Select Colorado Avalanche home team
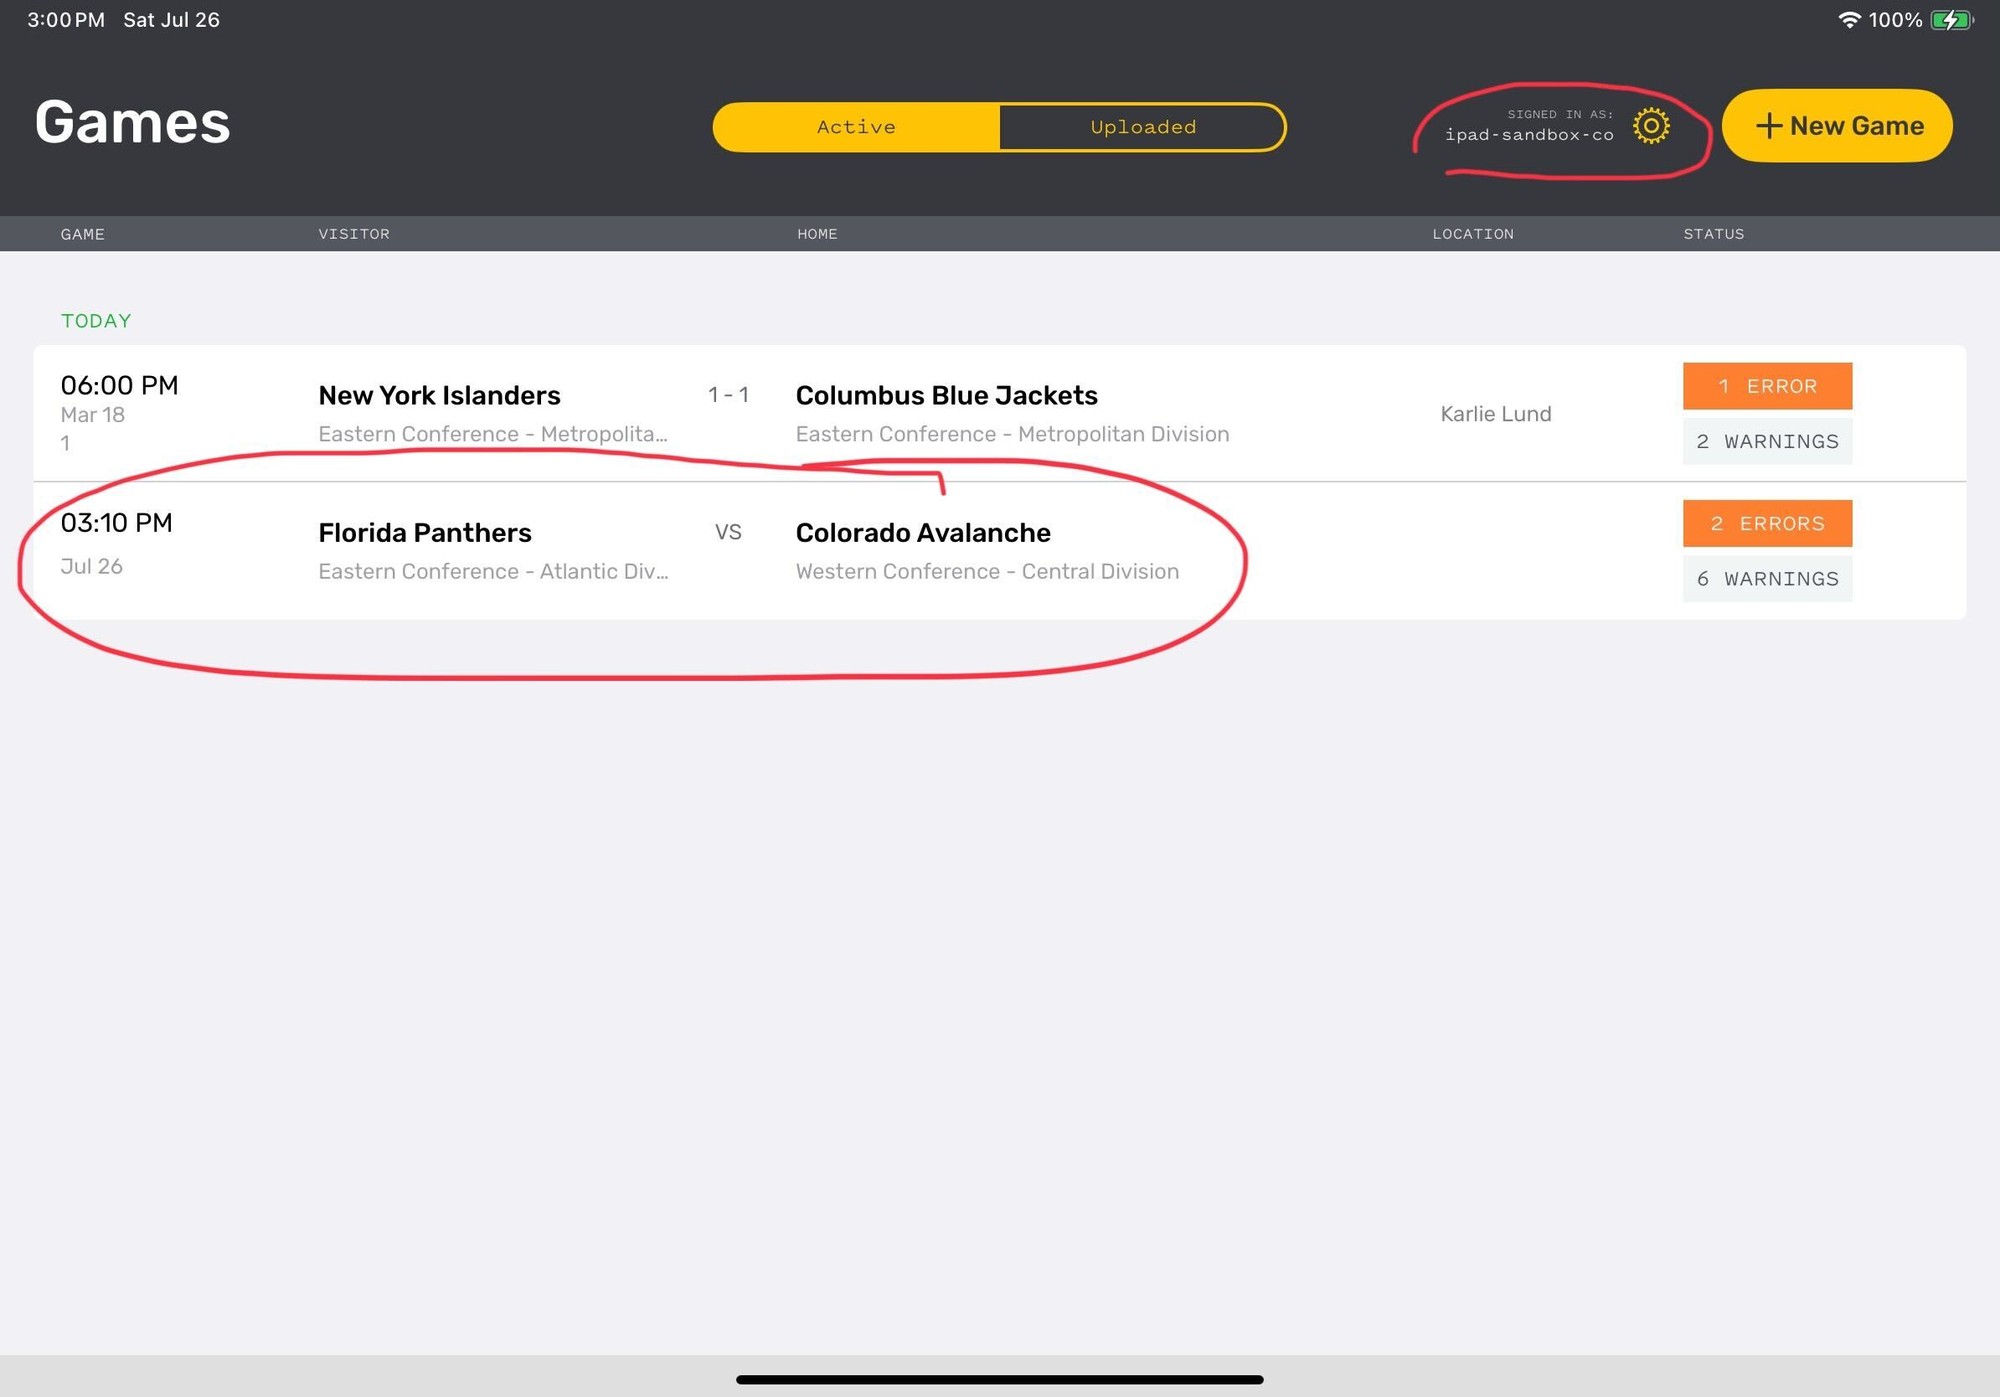This screenshot has height=1397, width=2000. point(922,533)
